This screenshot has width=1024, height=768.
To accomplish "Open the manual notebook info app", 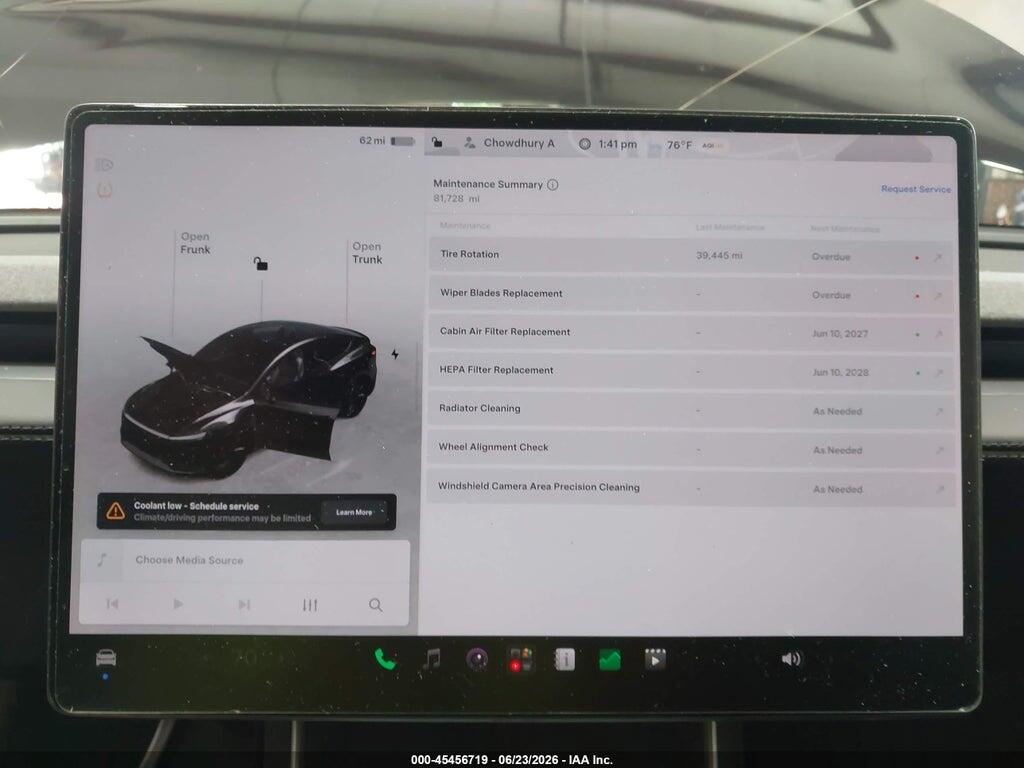I will click(565, 660).
